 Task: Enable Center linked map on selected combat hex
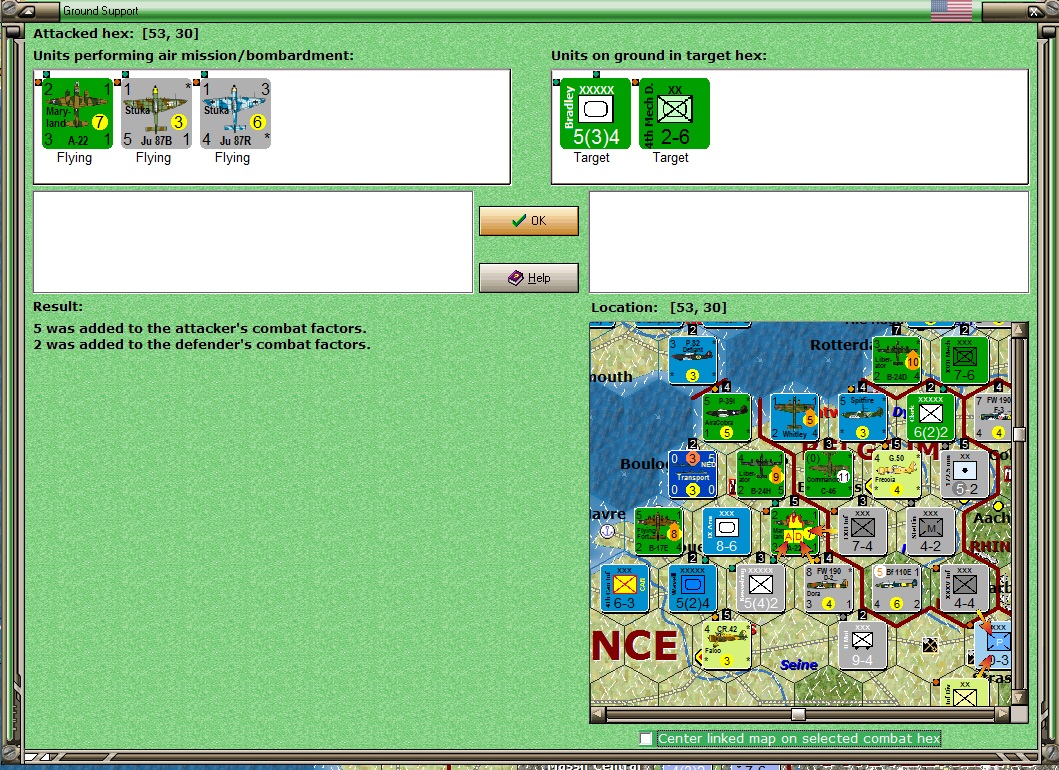(x=646, y=738)
